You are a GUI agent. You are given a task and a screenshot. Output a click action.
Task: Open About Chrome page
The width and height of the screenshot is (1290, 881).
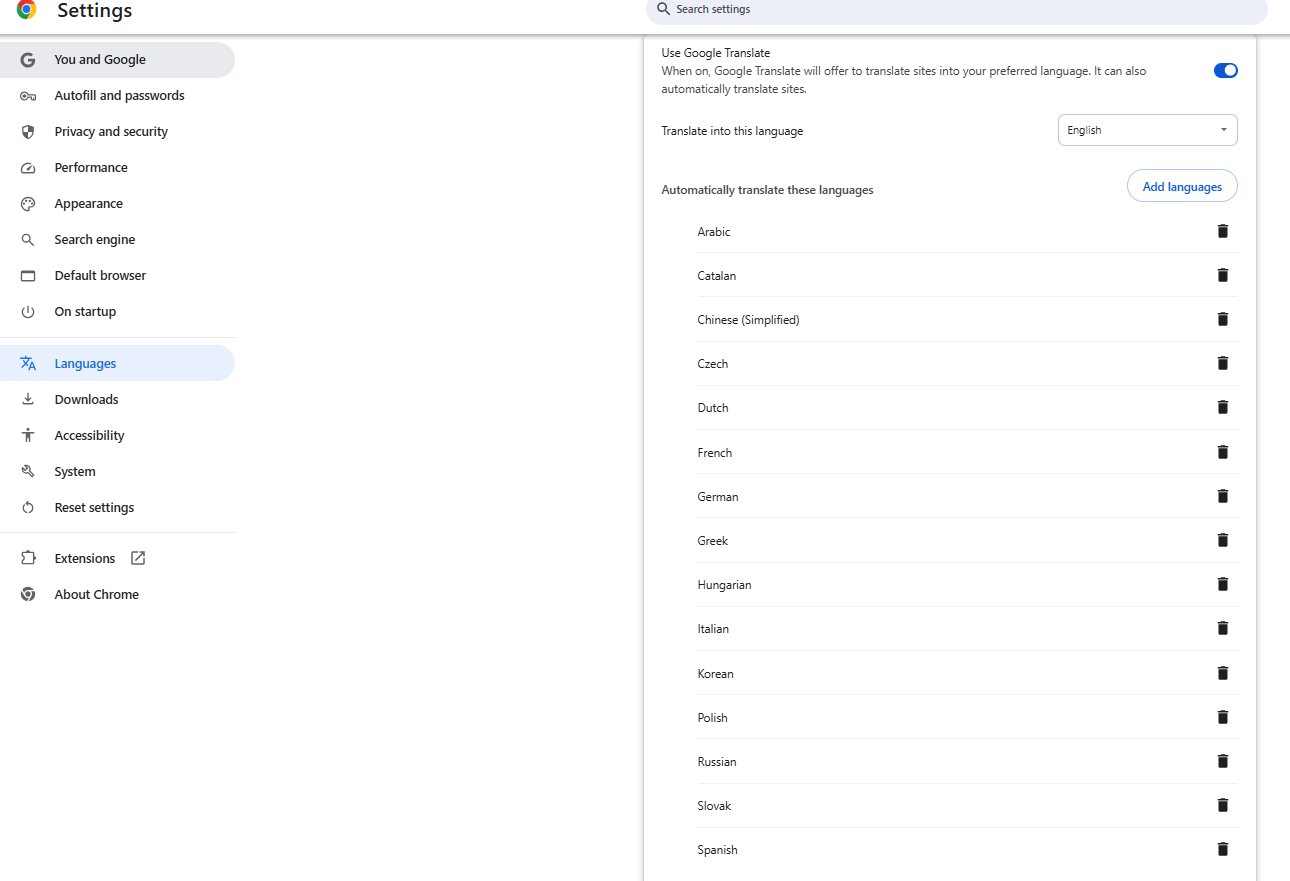[x=96, y=594]
